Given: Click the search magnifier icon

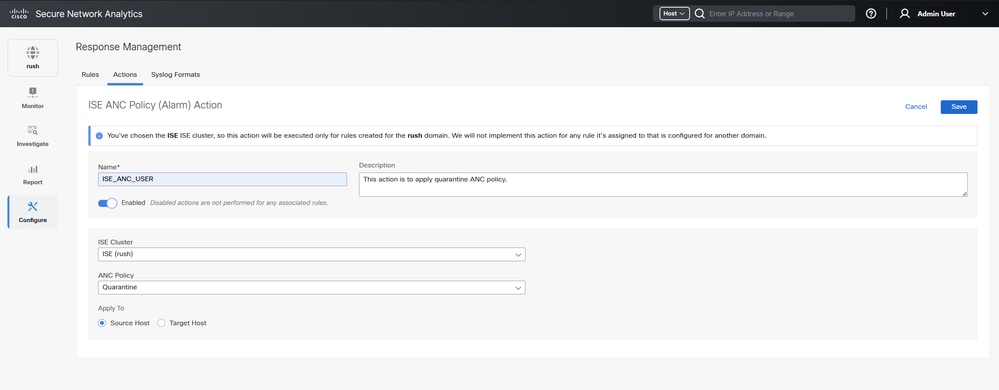Looking at the screenshot, I should [700, 13].
